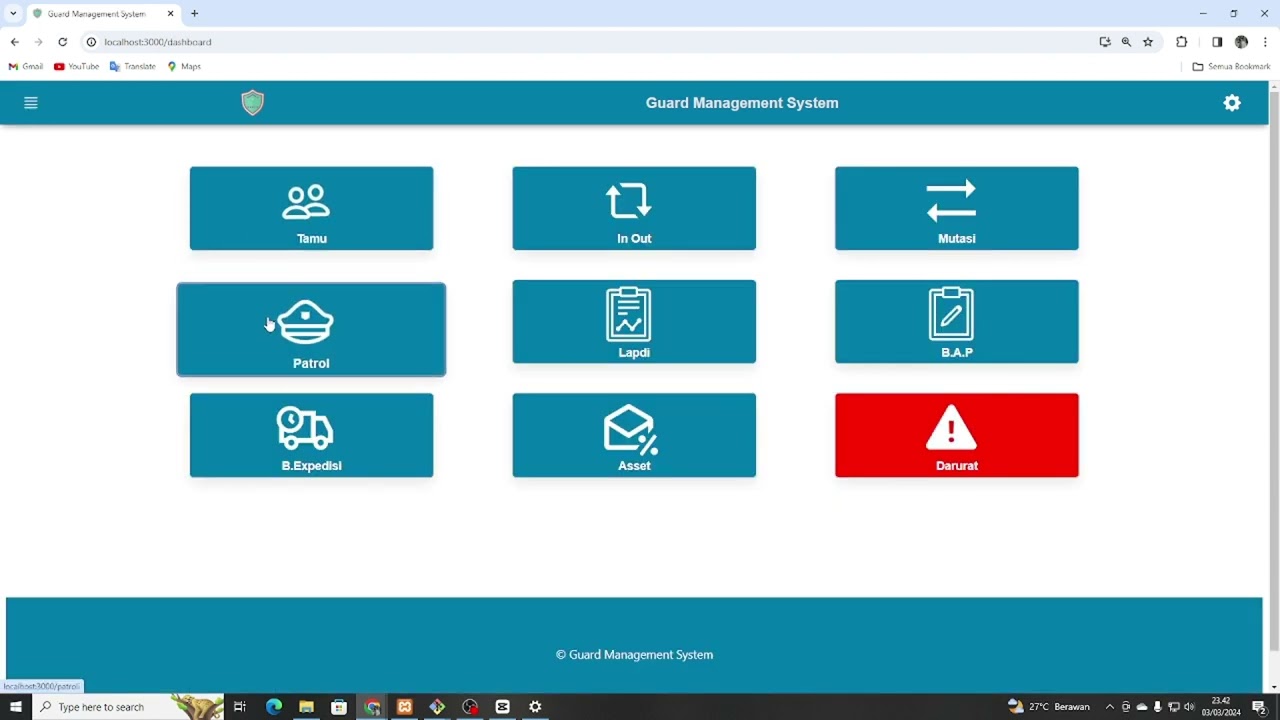Open the Chrome three-dot menu
The width and height of the screenshot is (1280, 720).
(x=1265, y=42)
